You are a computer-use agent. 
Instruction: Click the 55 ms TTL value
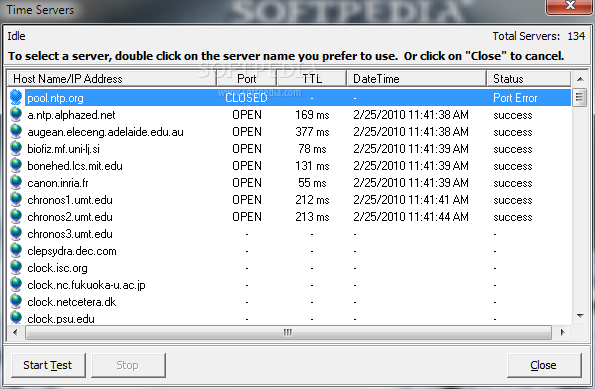[x=312, y=183]
